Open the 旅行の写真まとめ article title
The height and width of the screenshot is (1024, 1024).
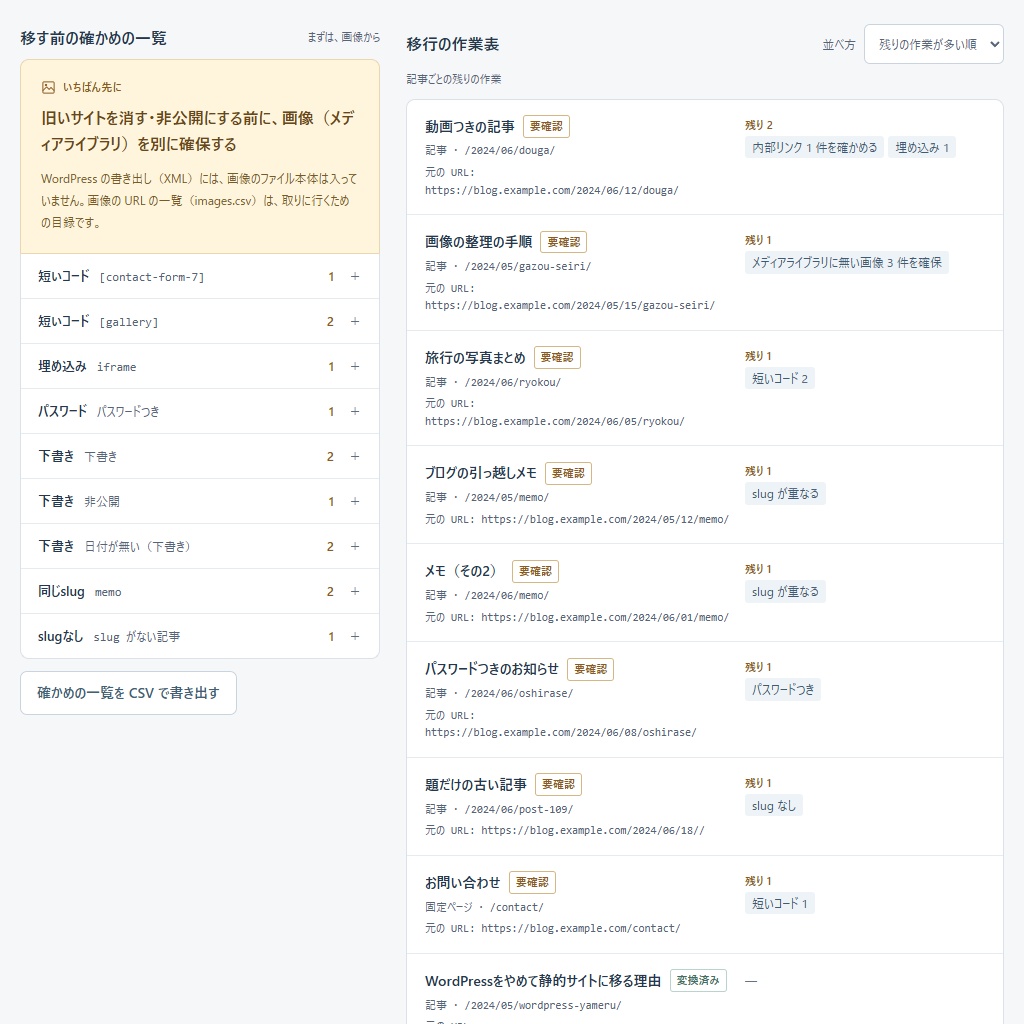475,358
